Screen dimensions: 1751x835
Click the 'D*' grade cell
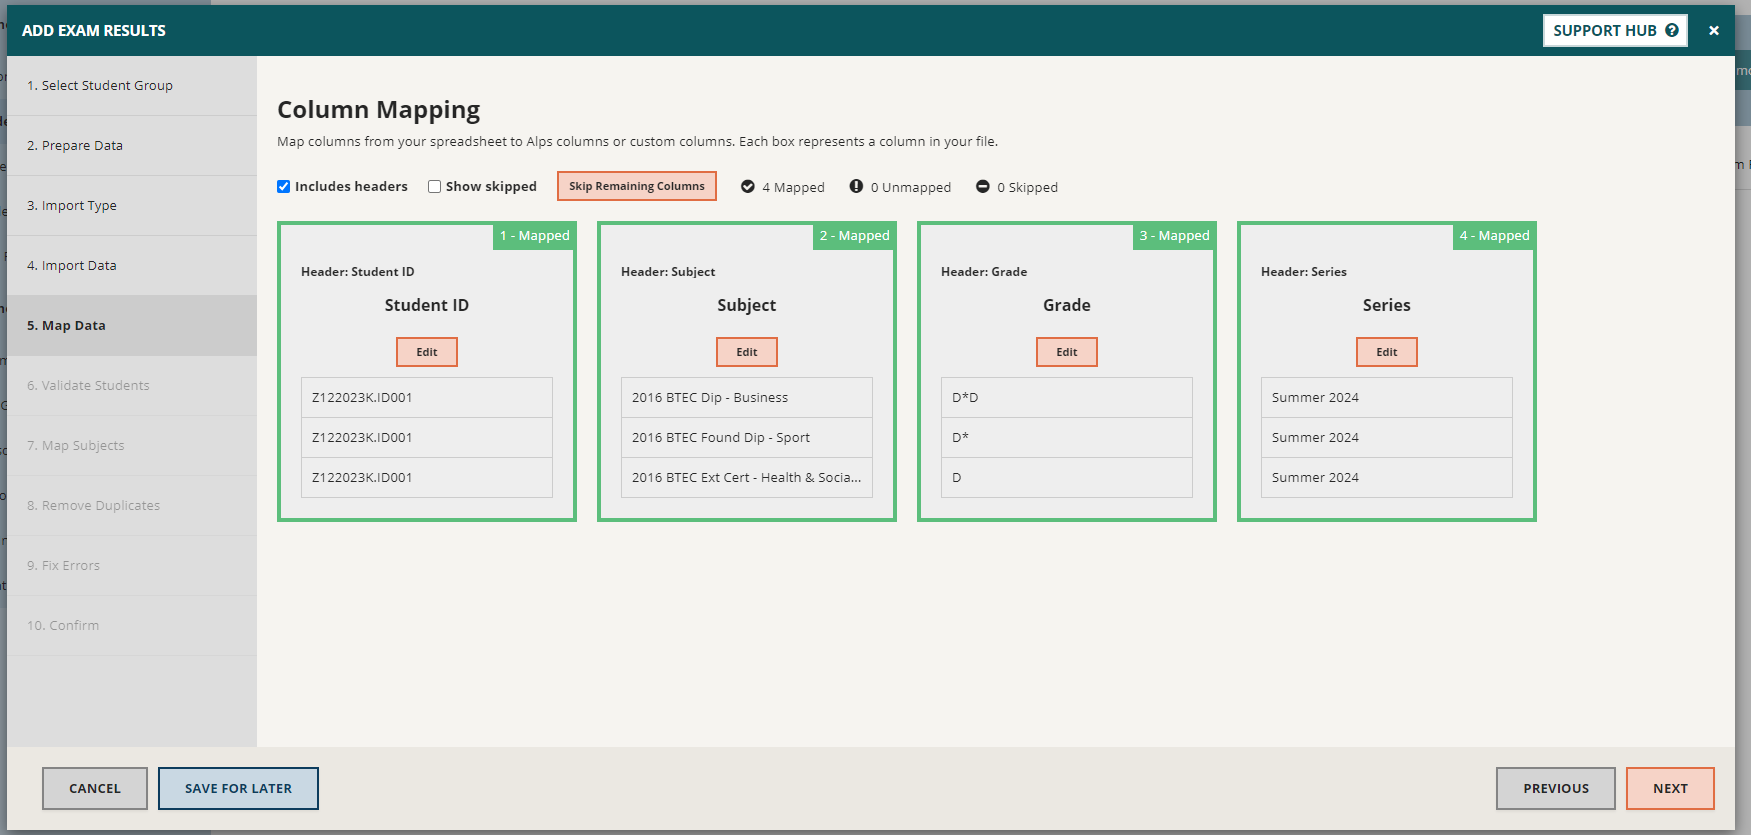click(1067, 438)
